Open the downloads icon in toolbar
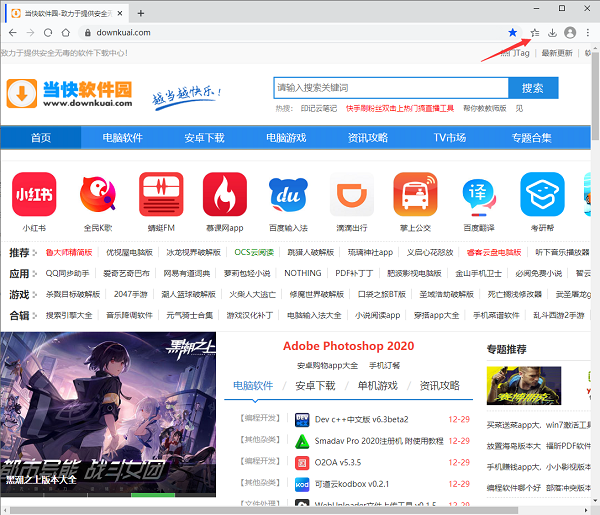600x515 pixels. tap(552, 33)
